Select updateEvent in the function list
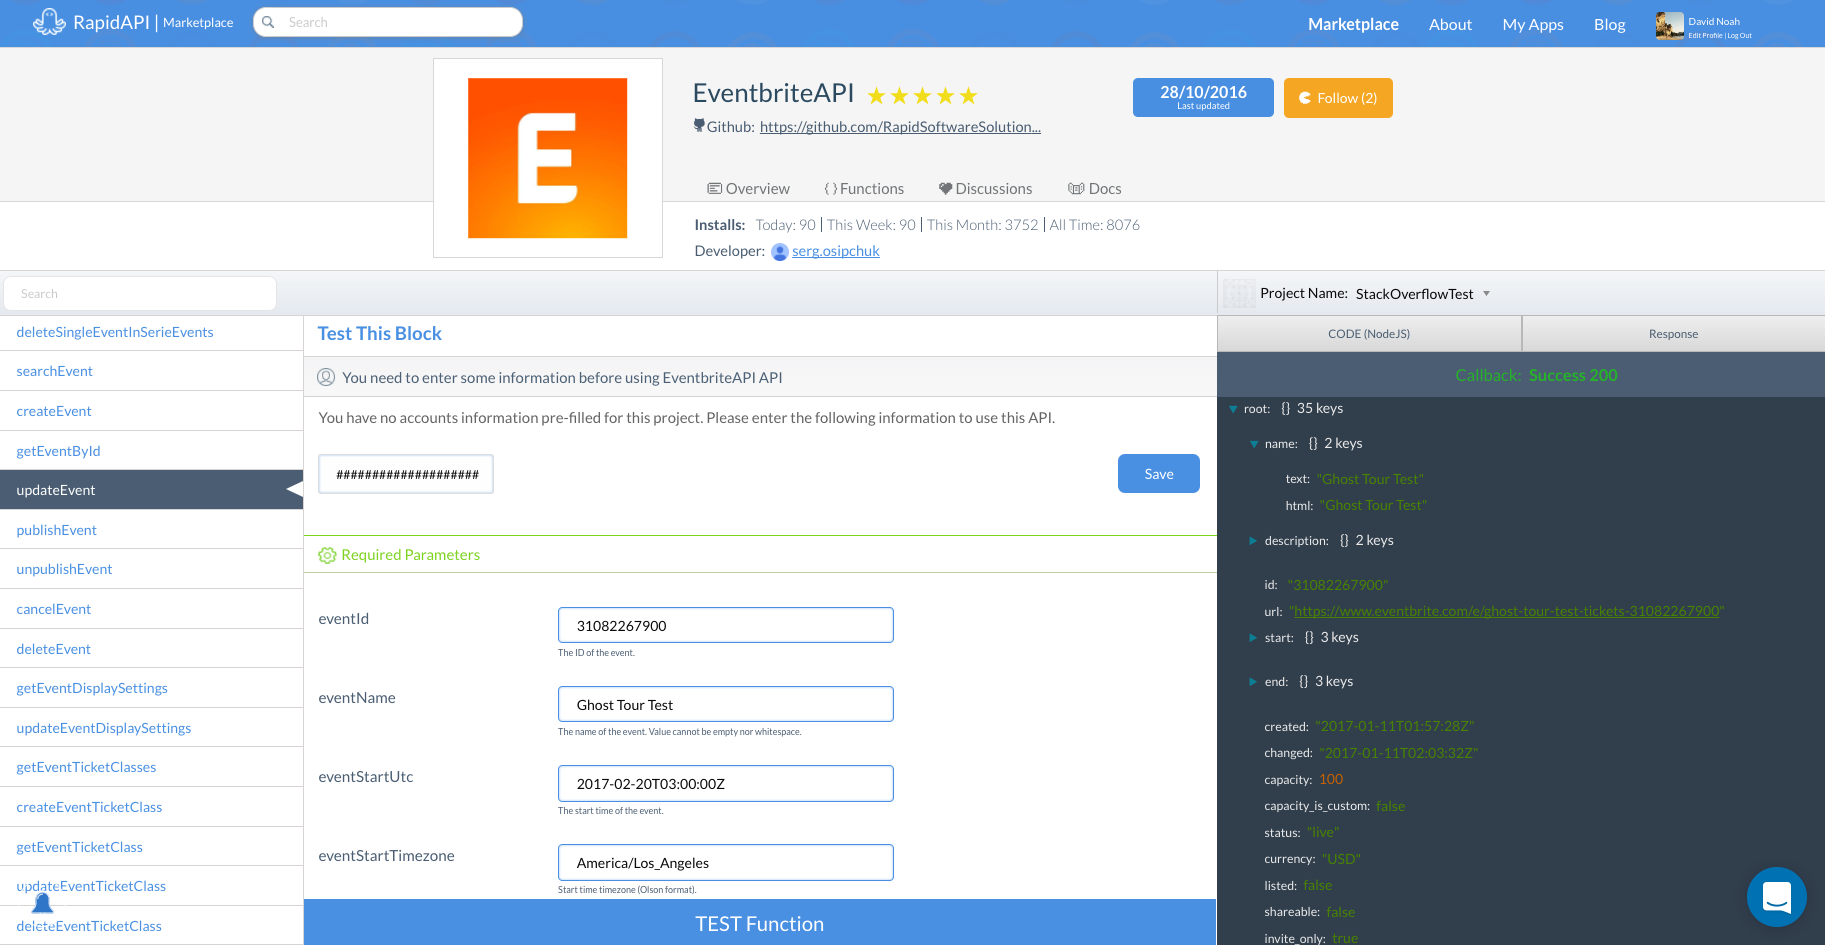The image size is (1825, 945). [151, 490]
